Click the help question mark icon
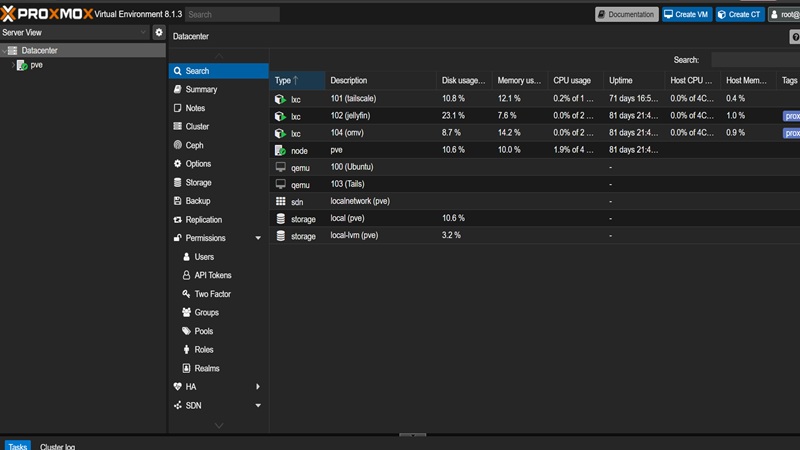The height and width of the screenshot is (450, 800). (795, 37)
